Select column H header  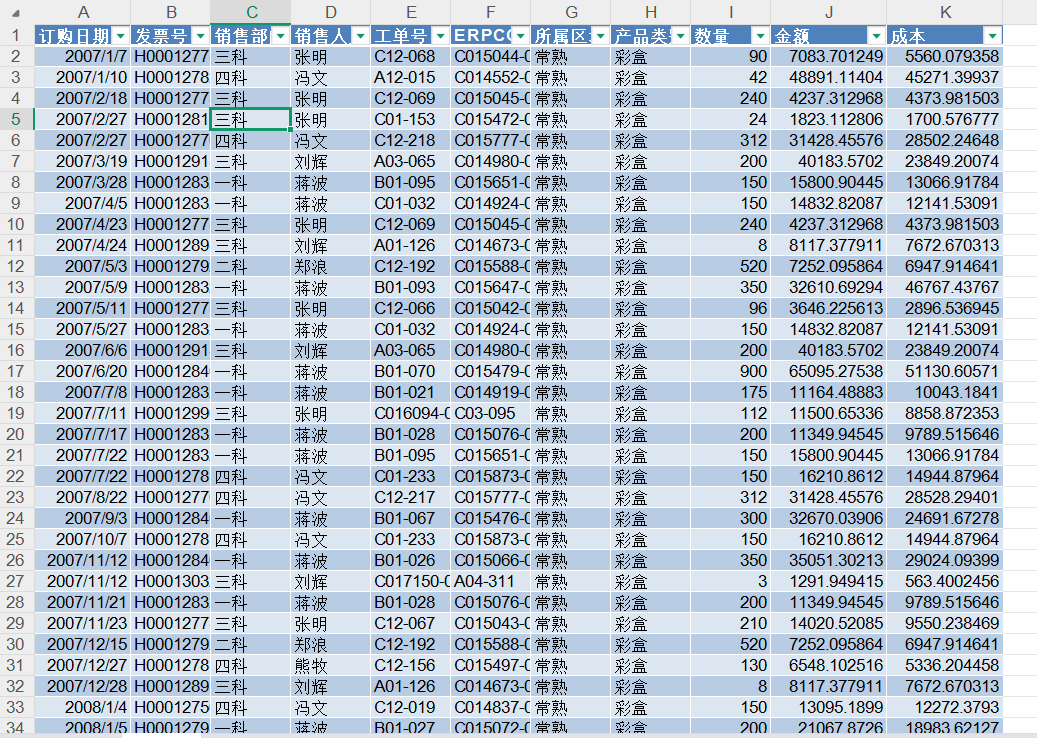[651, 12]
